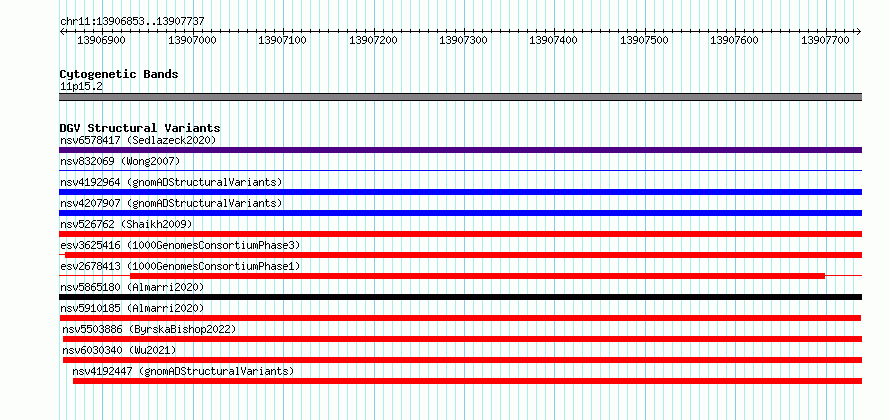The image size is (890, 420).
Task: Select the red bar under esv3625416
Action: tap(463, 255)
